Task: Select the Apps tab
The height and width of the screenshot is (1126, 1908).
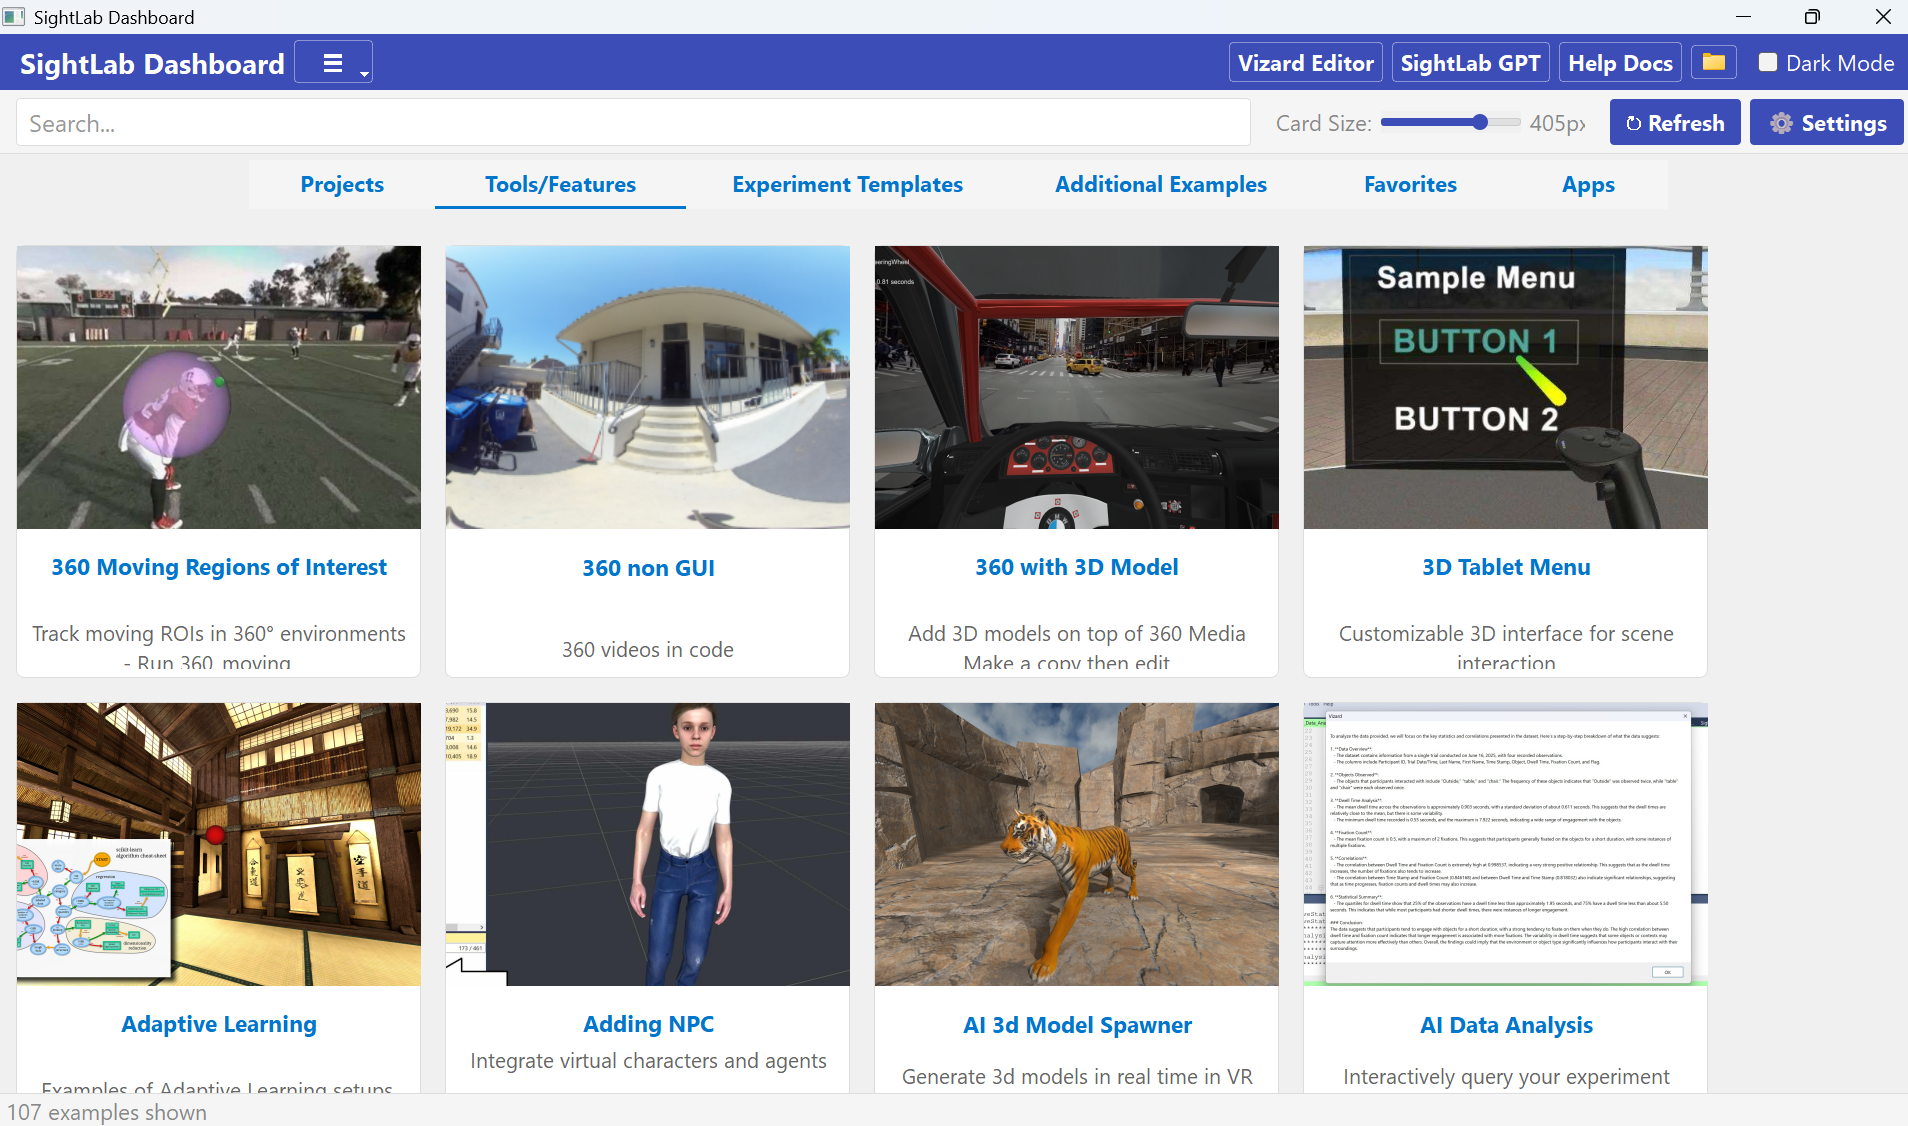Action: coord(1588,185)
